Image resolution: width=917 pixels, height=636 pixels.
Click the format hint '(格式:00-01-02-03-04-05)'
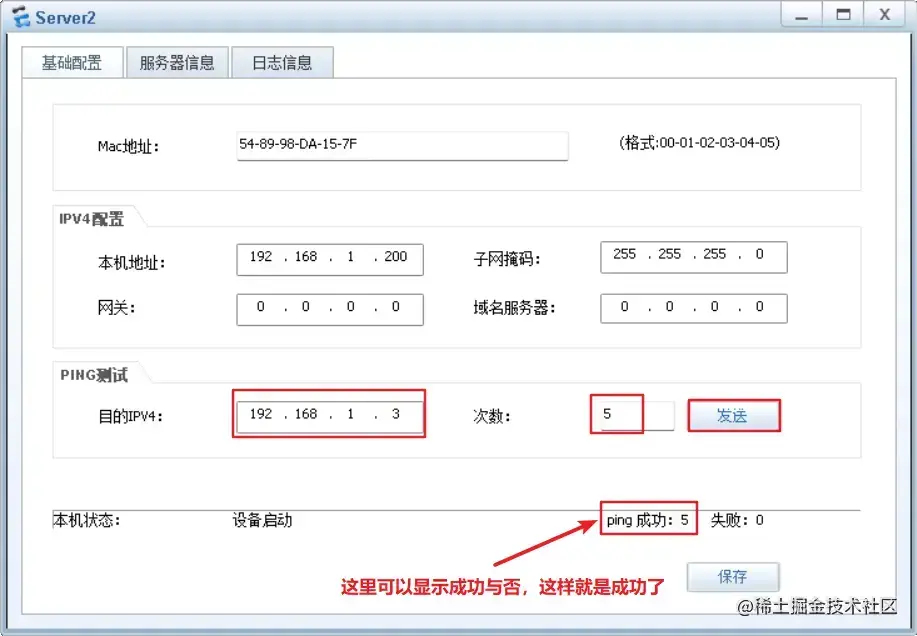coord(699,143)
